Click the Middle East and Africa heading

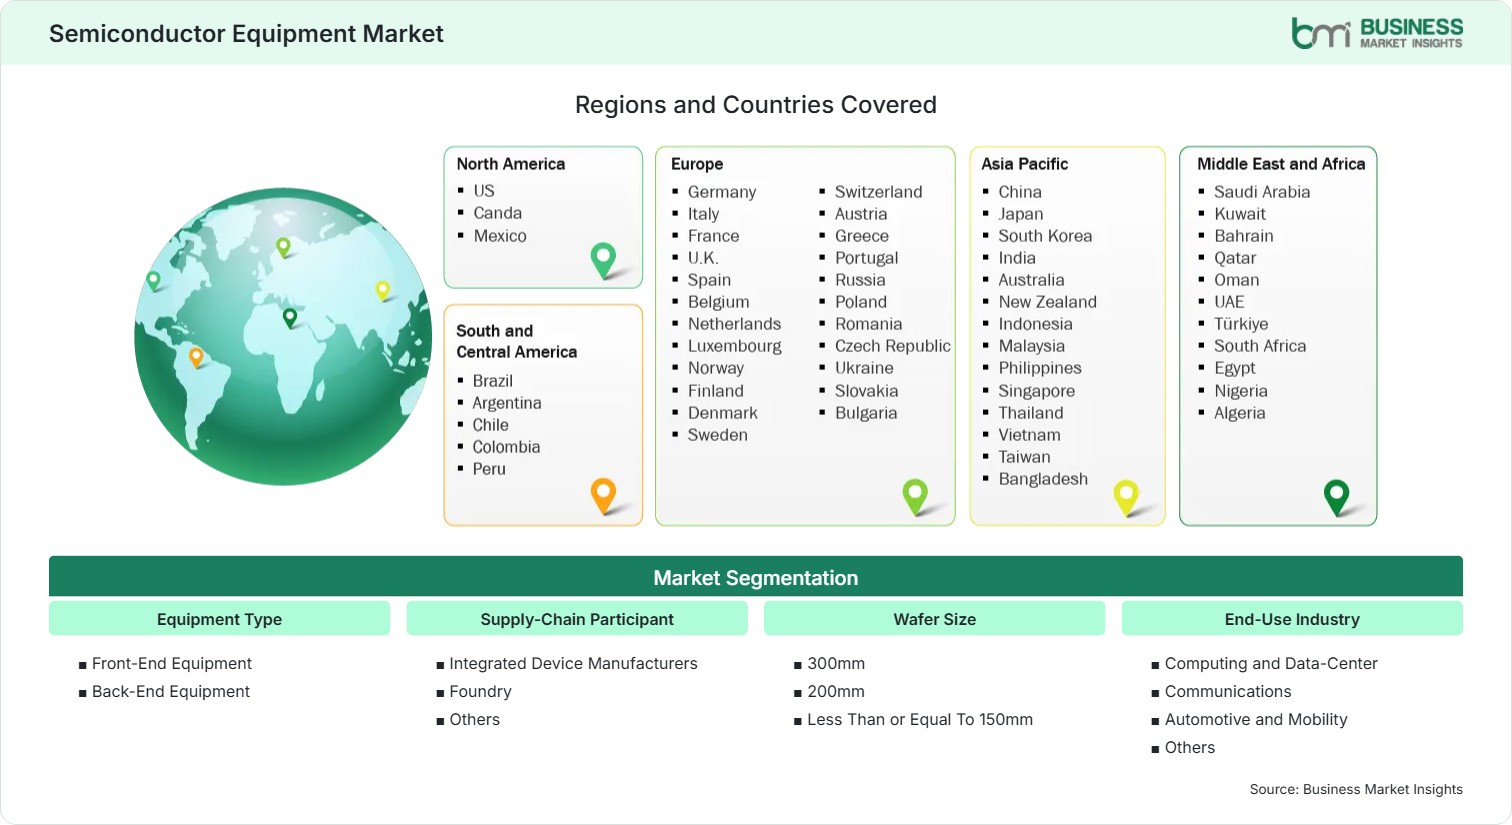(1281, 164)
